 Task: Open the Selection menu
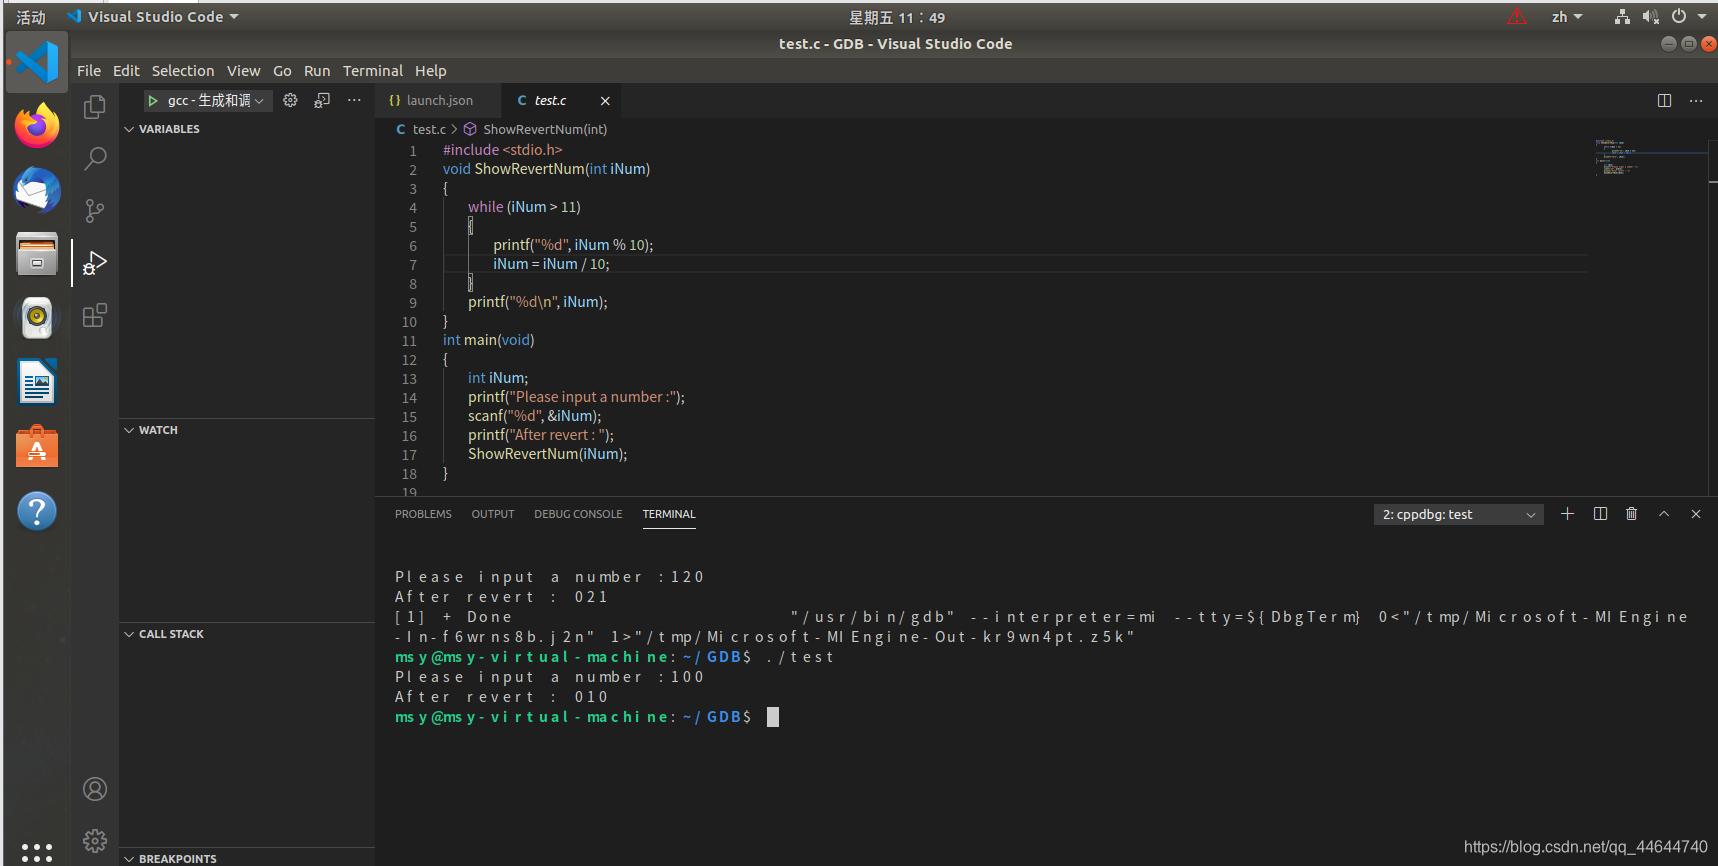(183, 71)
